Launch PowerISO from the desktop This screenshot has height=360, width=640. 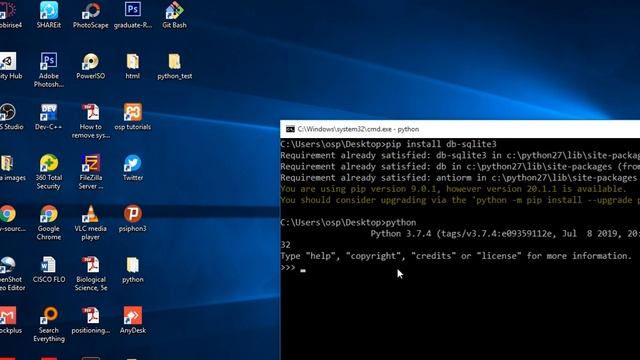[91, 66]
